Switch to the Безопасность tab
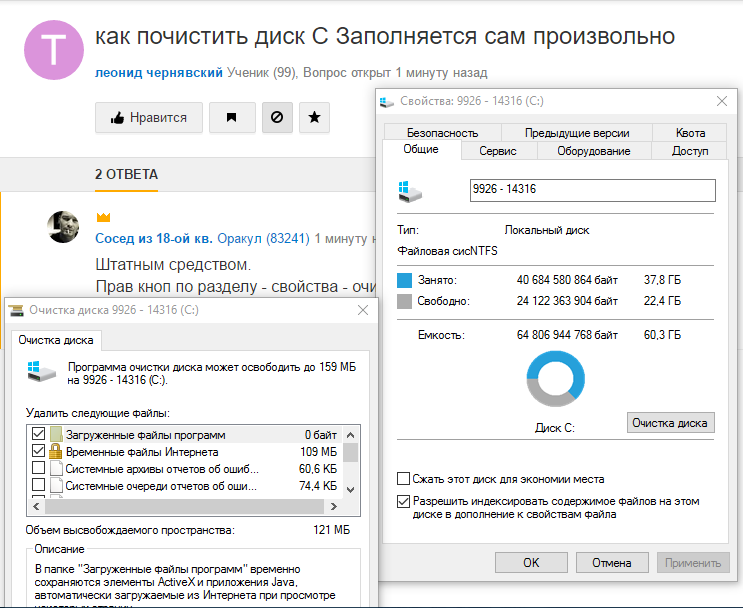The width and height of the screenshot is (743, 608). pos(443,133)
